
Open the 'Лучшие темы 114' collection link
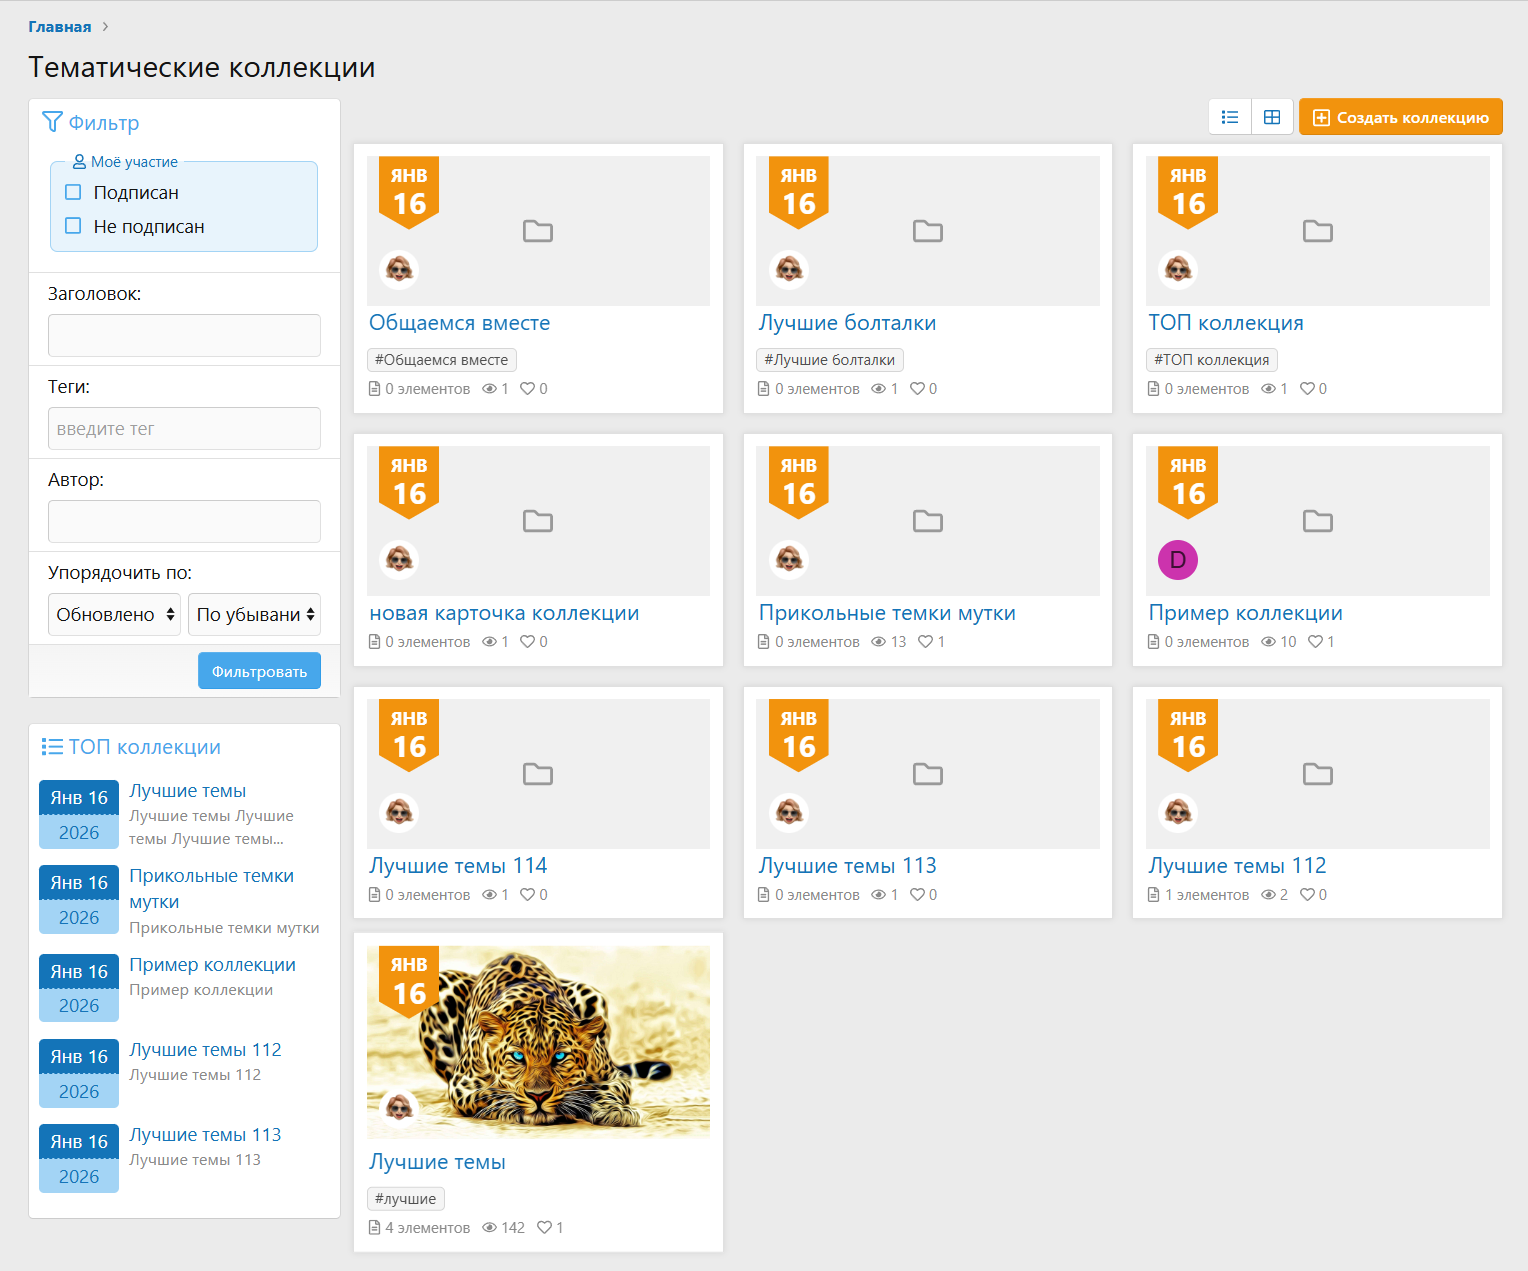[458, 866]
